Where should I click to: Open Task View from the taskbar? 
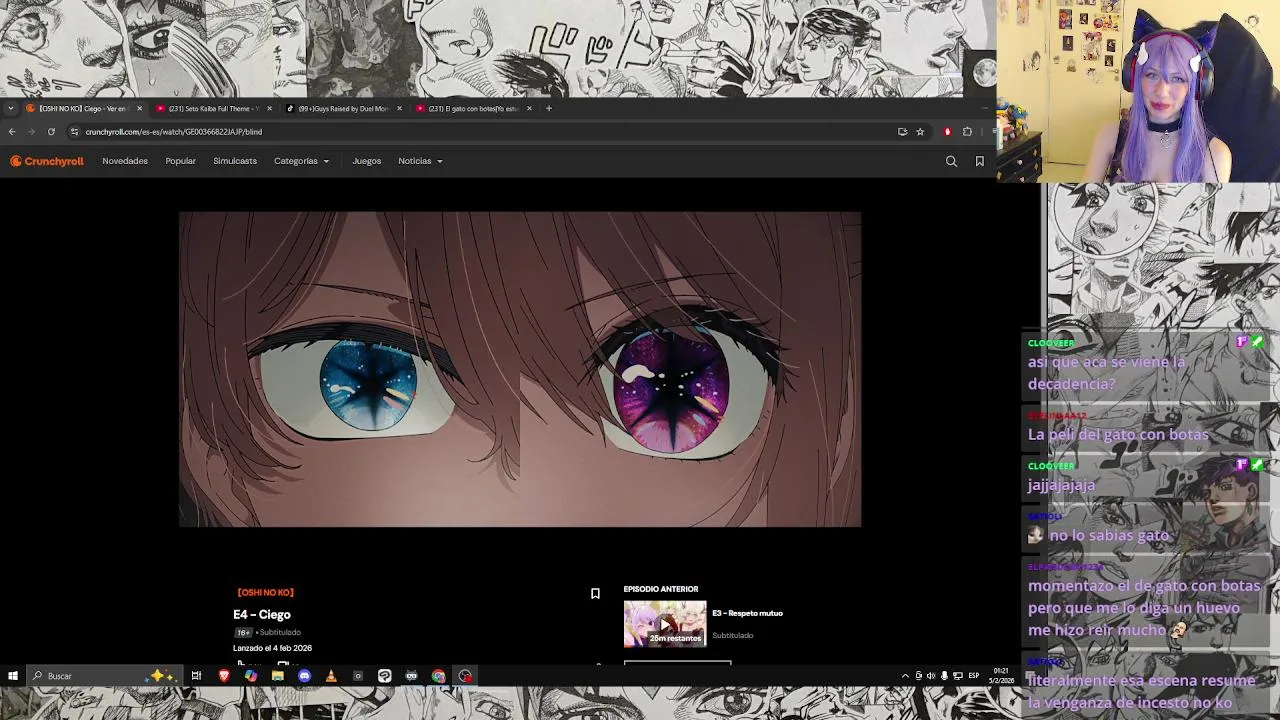tap(196, 676)
